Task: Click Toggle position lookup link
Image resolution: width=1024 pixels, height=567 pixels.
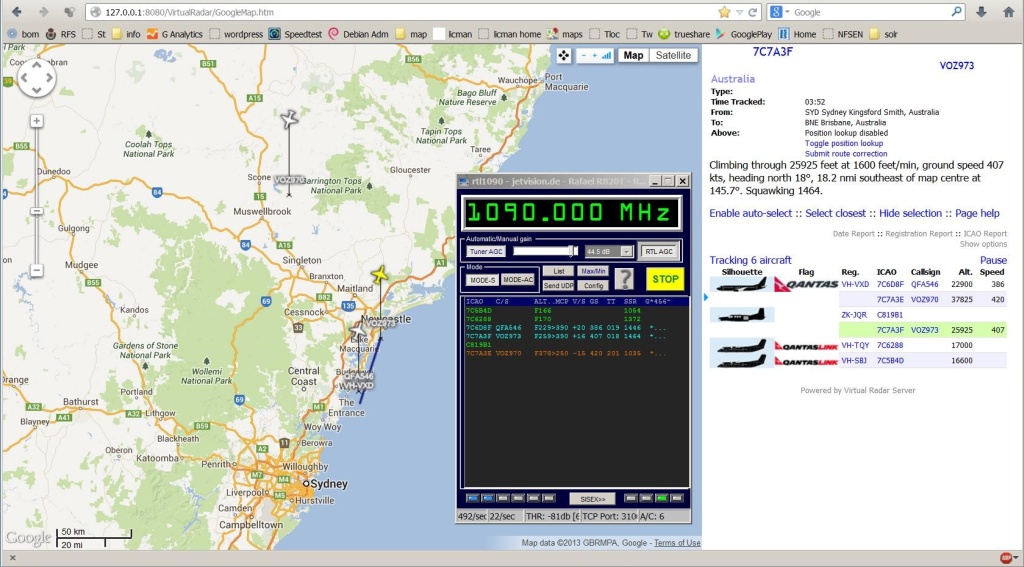Action: [x=844, y=143]
